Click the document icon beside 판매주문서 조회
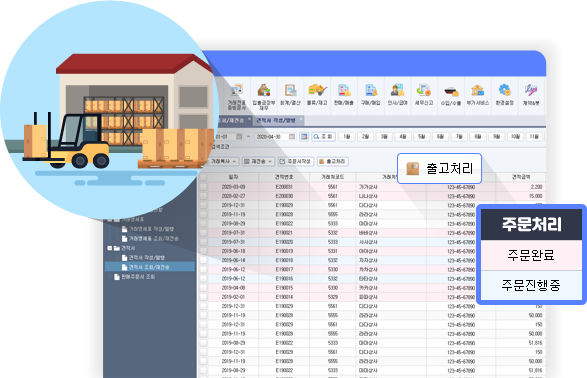587x378 pixels. point(117,277)
